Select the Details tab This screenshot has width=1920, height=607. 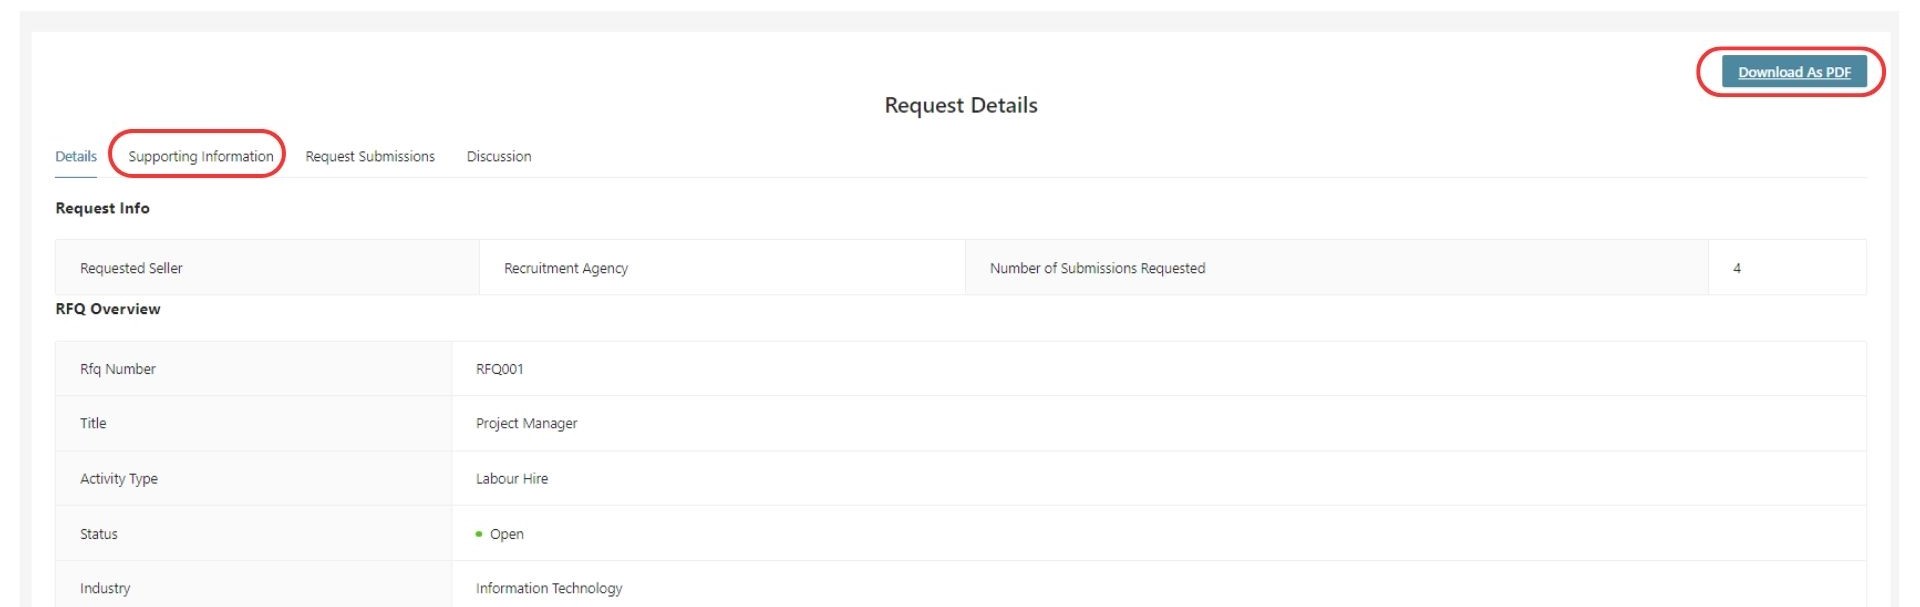click(76, 156)
